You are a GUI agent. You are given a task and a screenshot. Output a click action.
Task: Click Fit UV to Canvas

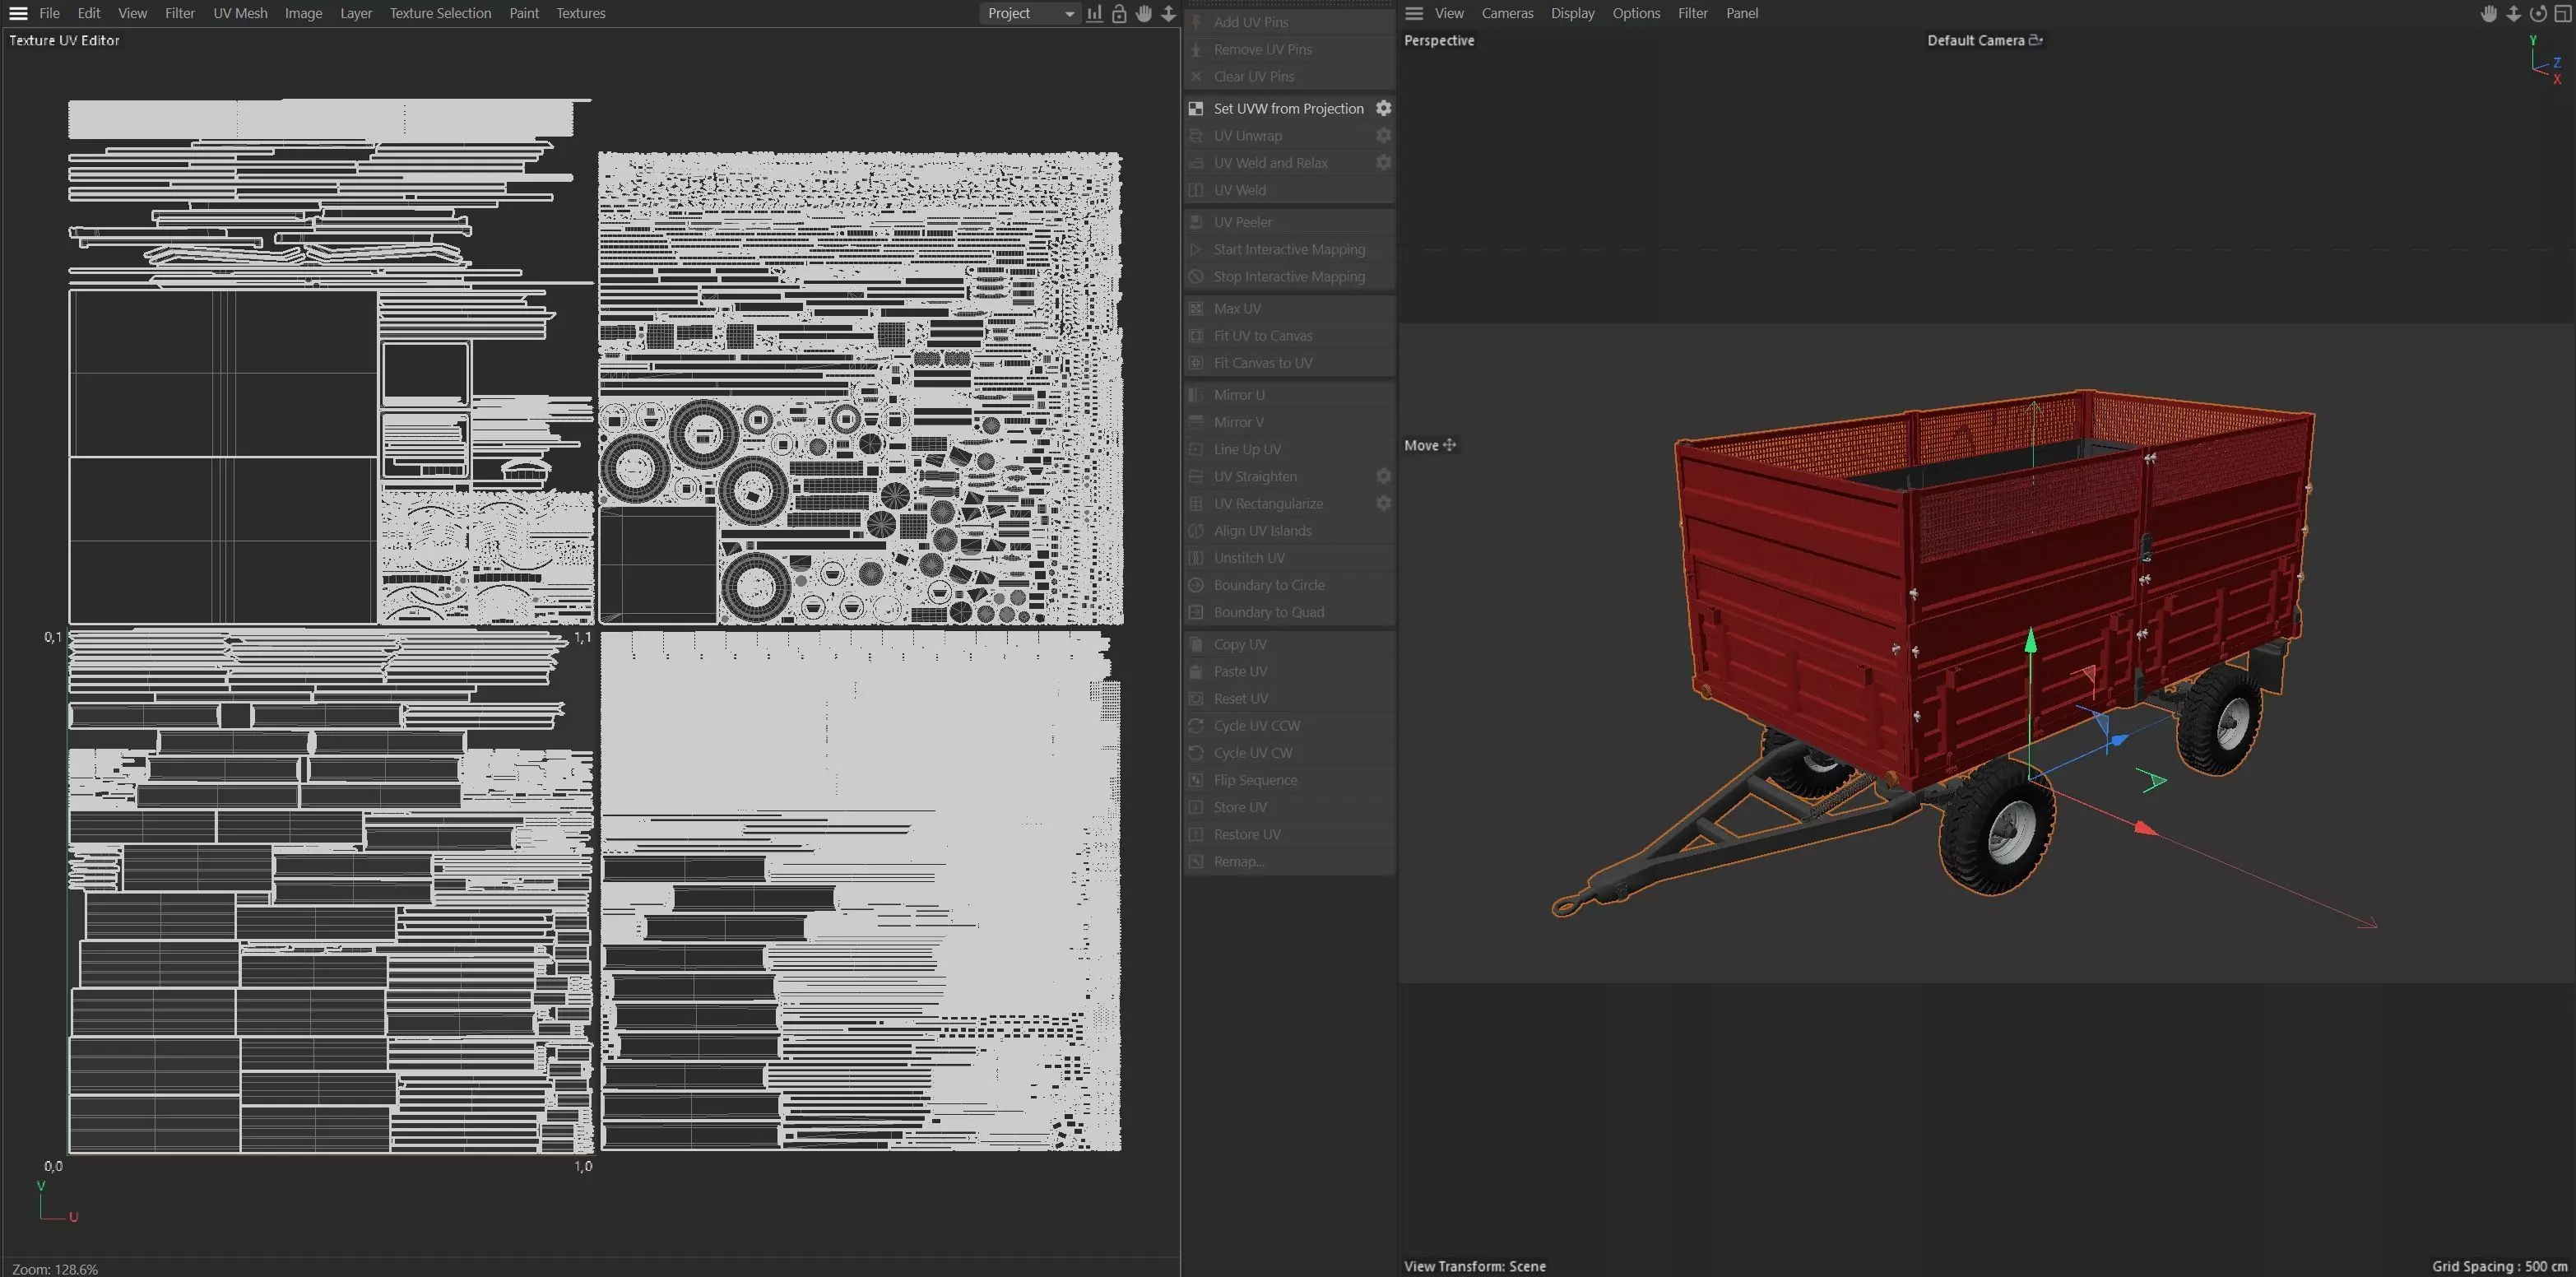(x=1290, y=335)
